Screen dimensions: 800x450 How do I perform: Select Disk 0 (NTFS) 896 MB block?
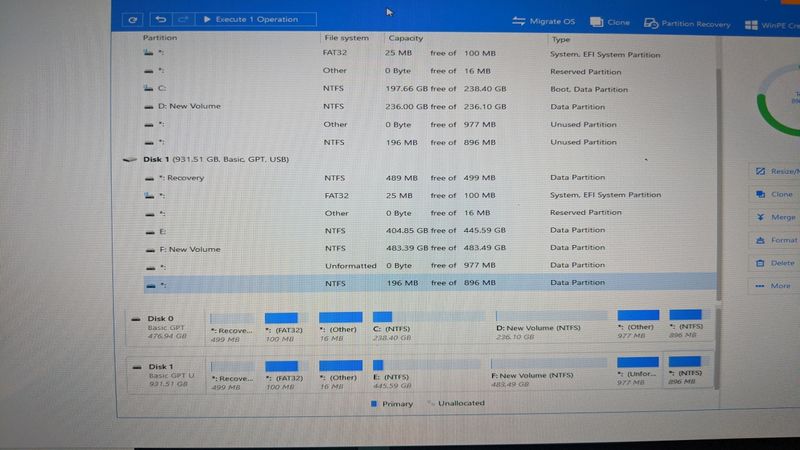[x=687, y=324]
